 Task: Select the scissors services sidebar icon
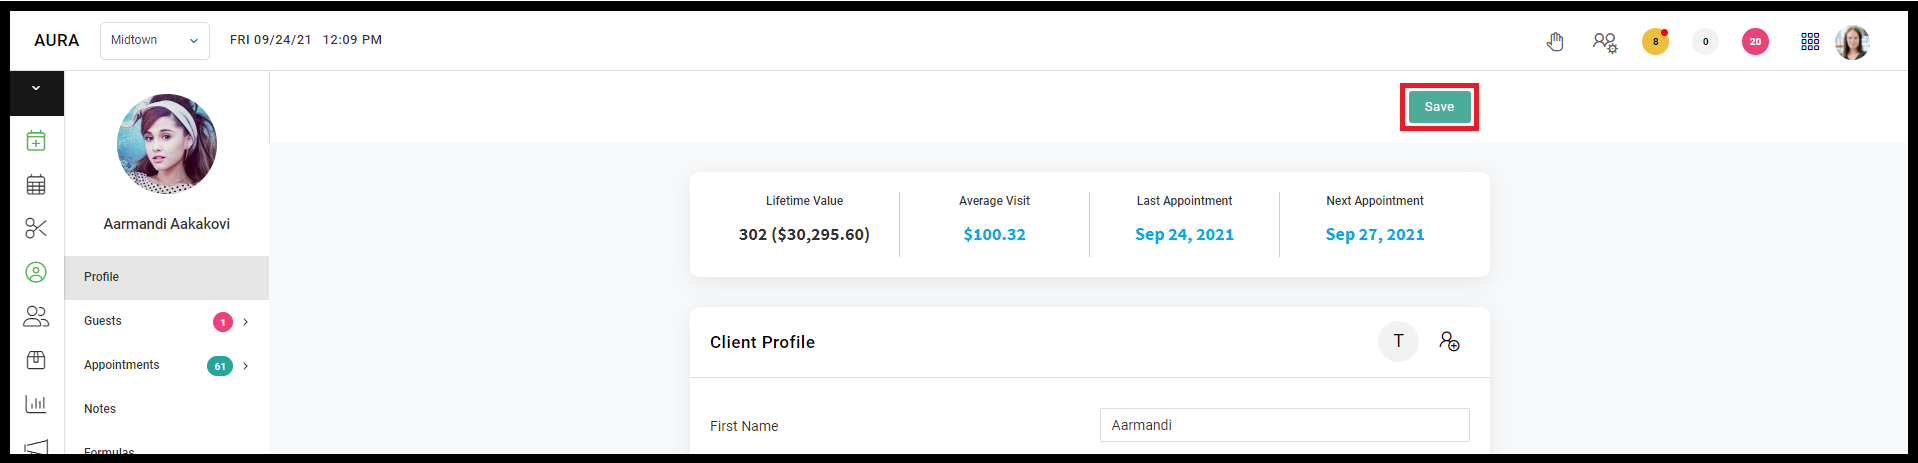[x=36, y=229]
